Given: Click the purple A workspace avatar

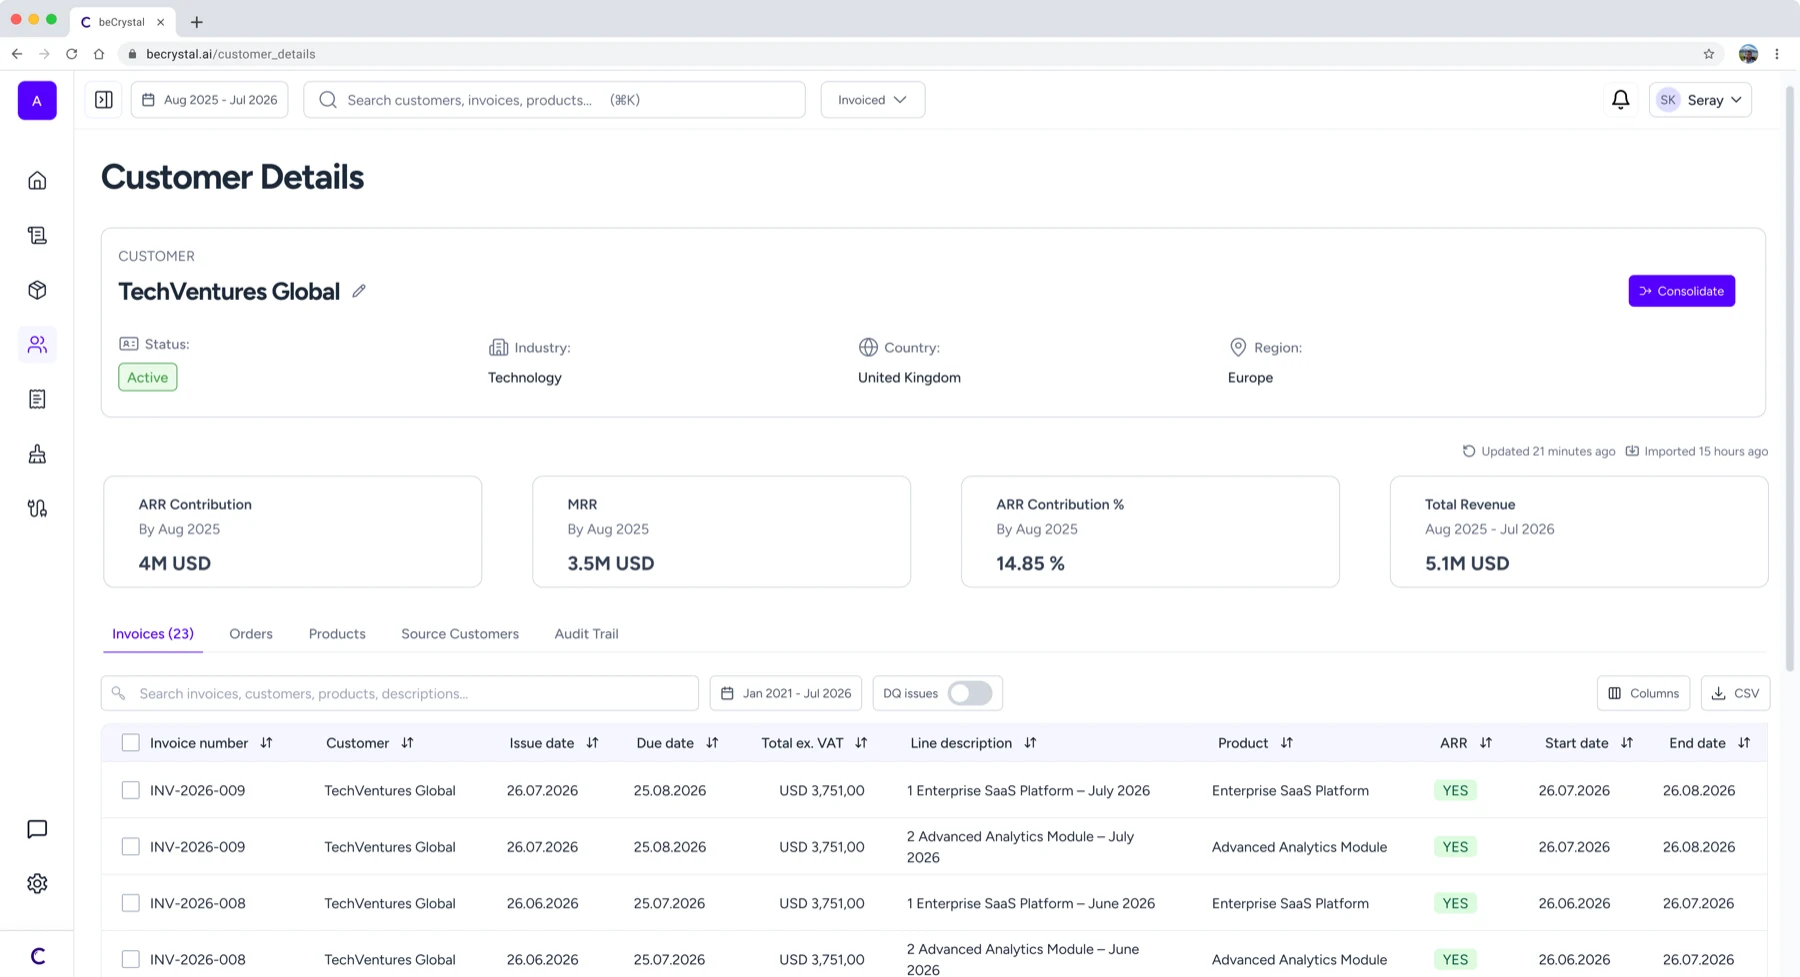Looking at the screenshot, I should tap(37, 100).
